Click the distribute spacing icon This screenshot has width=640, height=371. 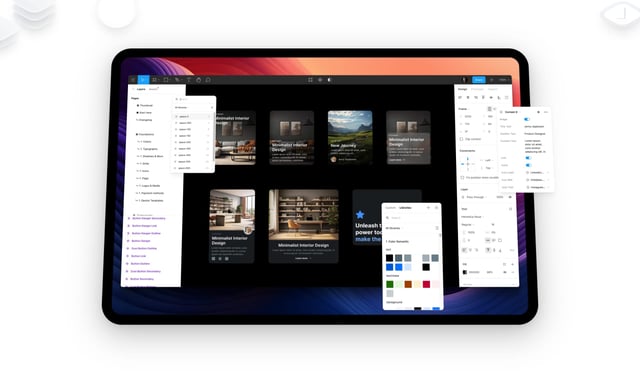pos(507,98)
